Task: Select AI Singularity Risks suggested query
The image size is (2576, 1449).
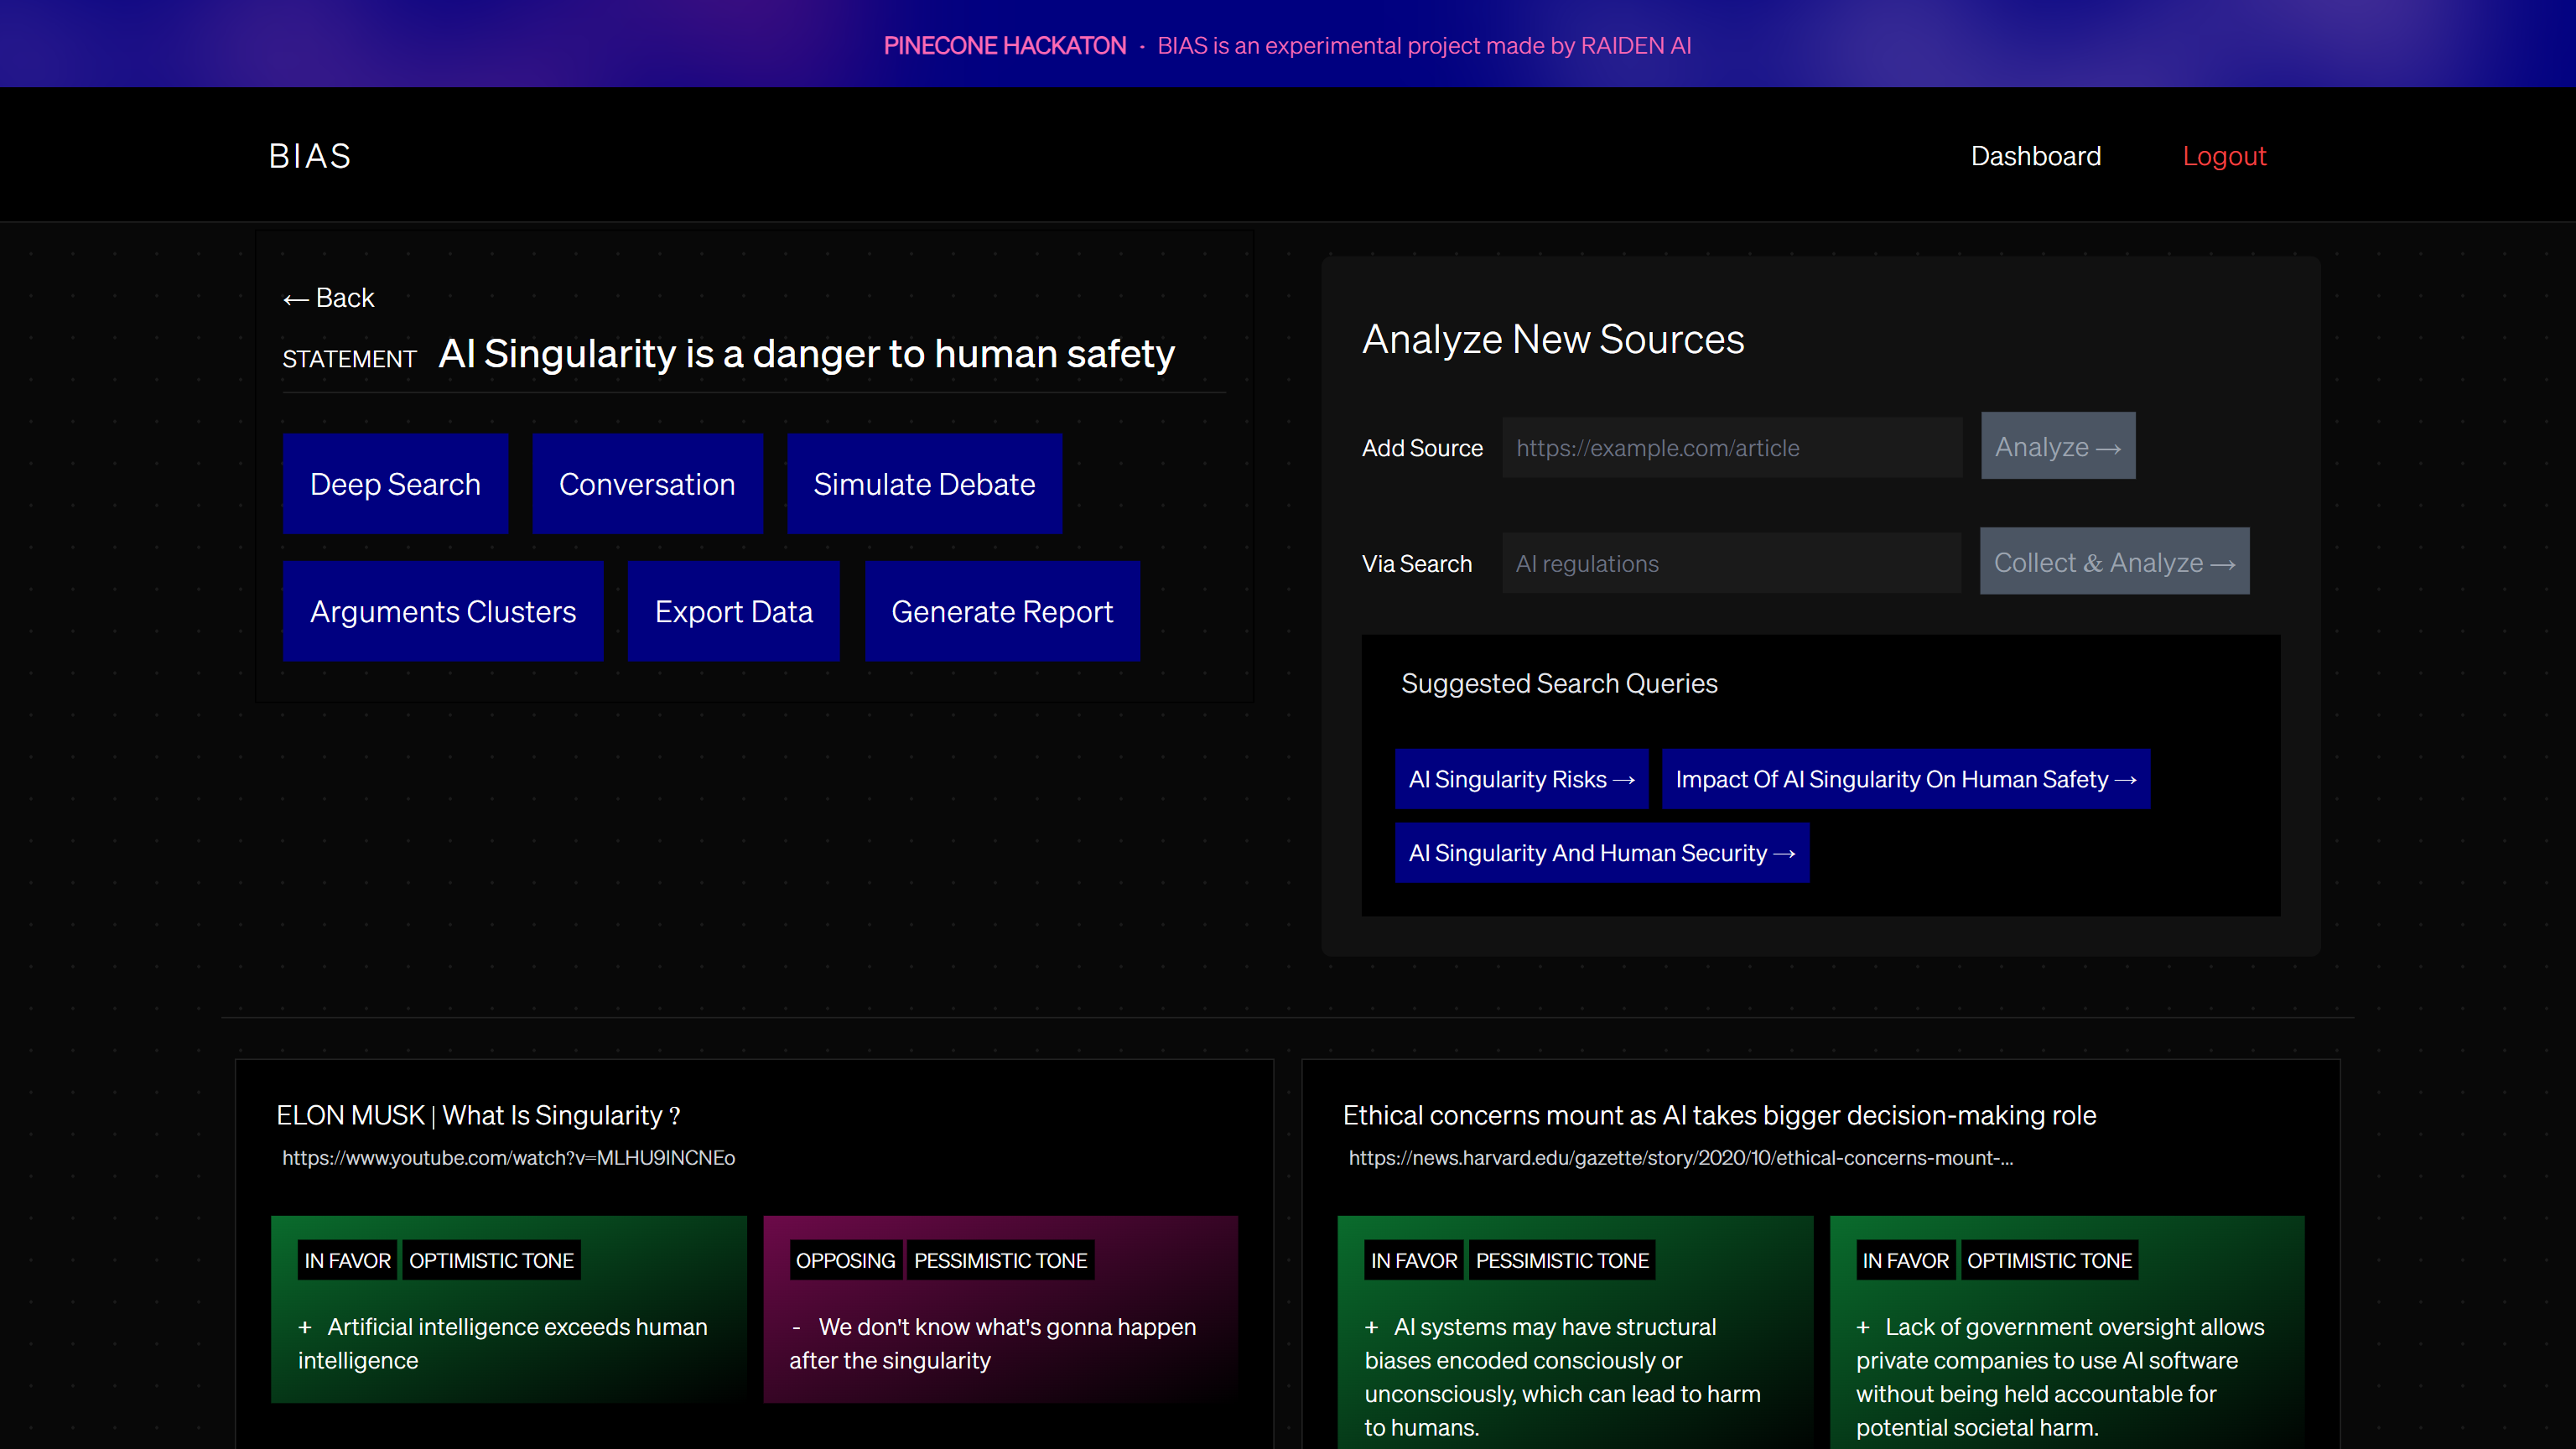Action: coord(1521,779)
